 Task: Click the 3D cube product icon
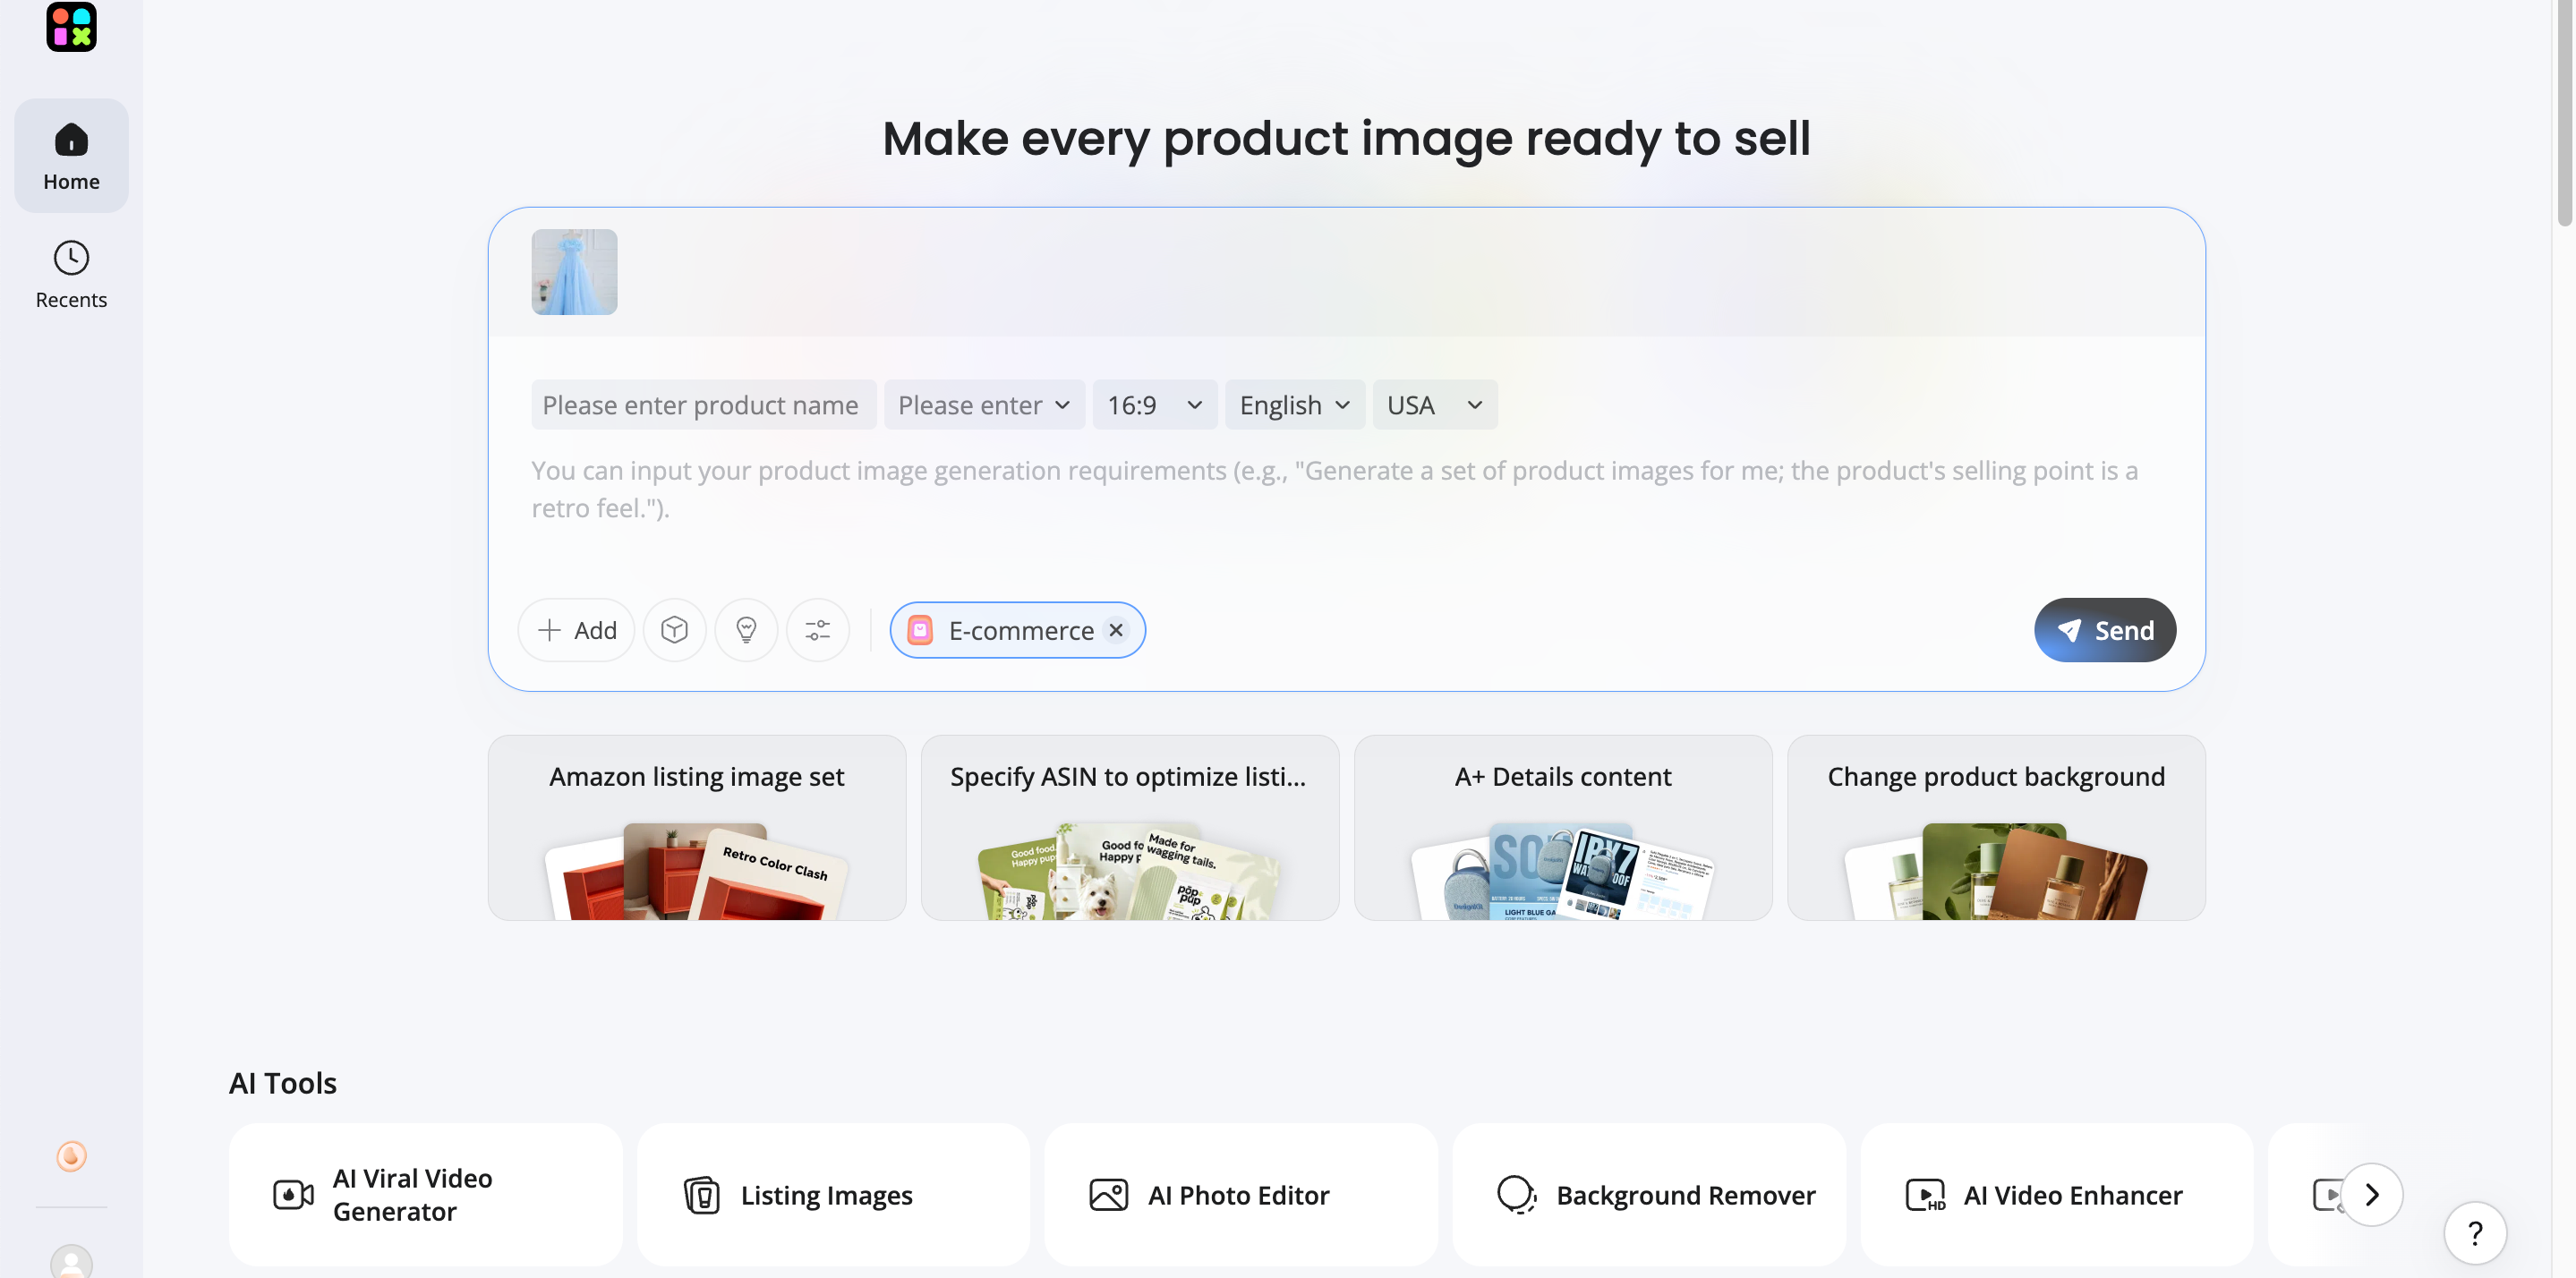click(x=674, y=630)
